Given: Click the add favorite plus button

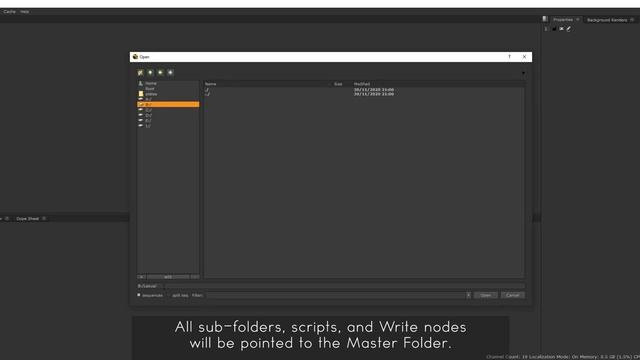Looking at the screenshot, I should pos(141,277).
